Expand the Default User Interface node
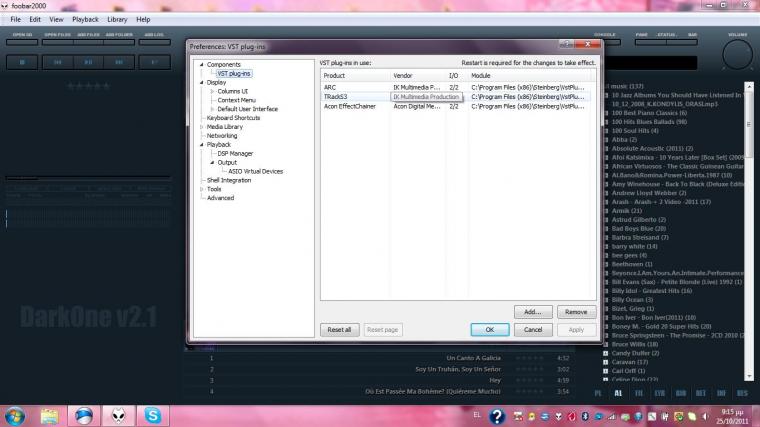Viewport: 760px width, 427px height. pyautogui.click(x=212, y=109)
